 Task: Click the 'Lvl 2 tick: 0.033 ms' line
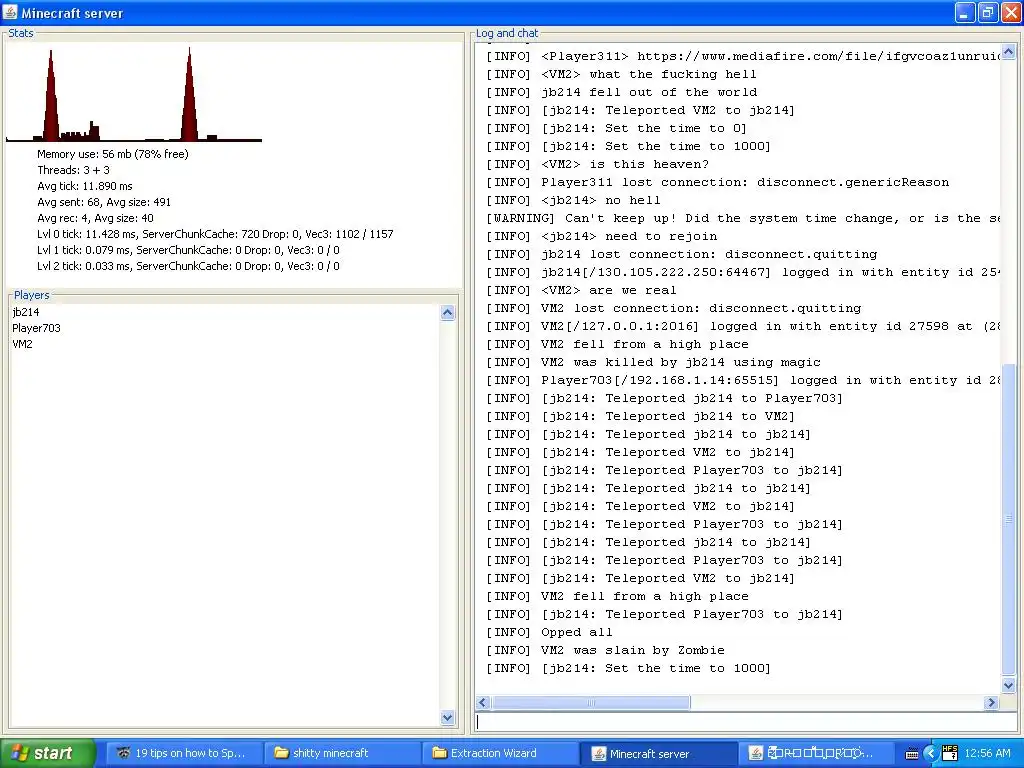click(x=188, y=266)
